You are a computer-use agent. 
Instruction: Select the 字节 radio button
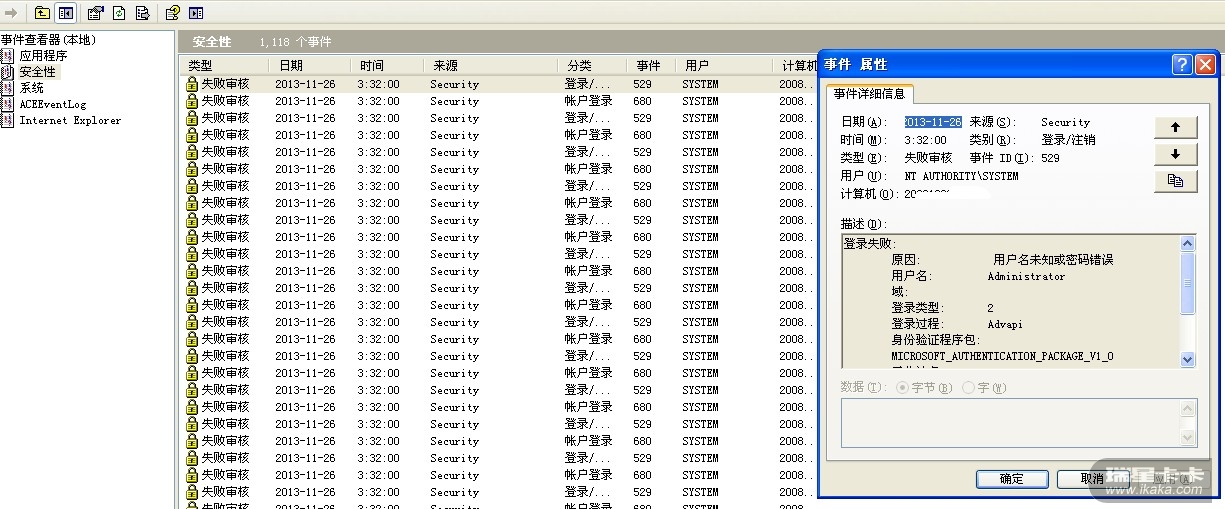[903, 387]
